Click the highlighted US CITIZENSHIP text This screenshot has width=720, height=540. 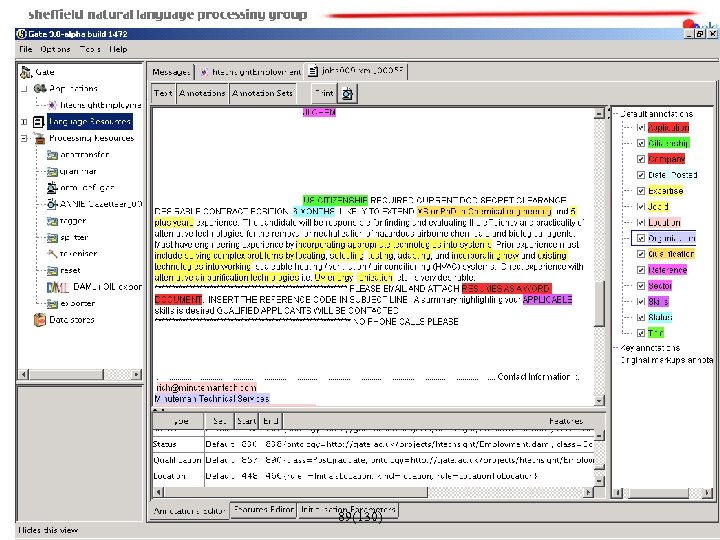(x=335, y=200)
